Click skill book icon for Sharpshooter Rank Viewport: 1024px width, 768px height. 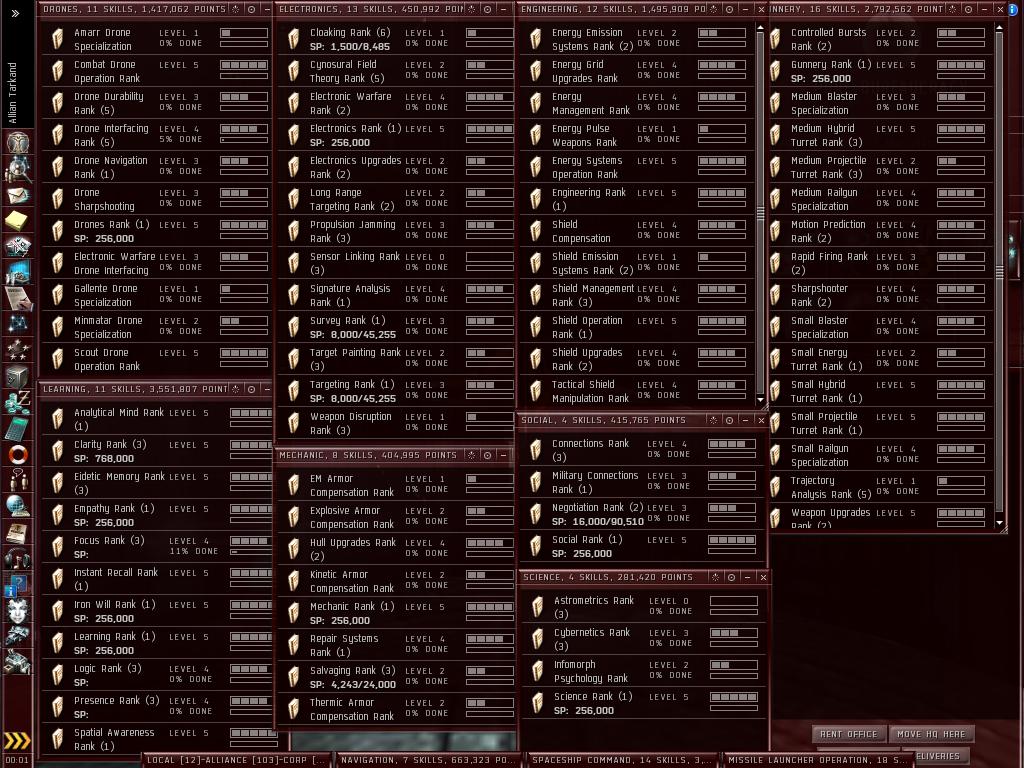775,295
